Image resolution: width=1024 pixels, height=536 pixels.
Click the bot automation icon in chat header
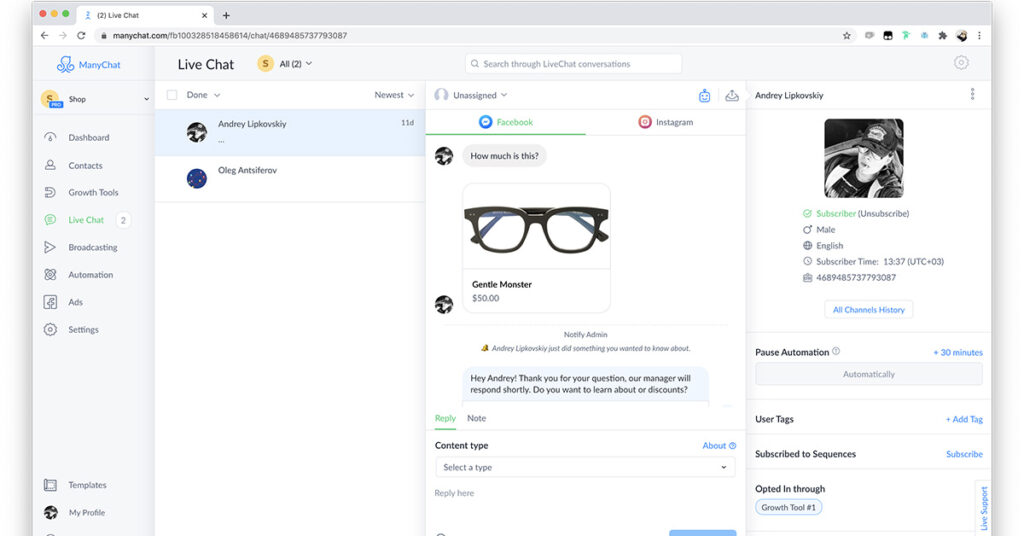coord(705,96)
